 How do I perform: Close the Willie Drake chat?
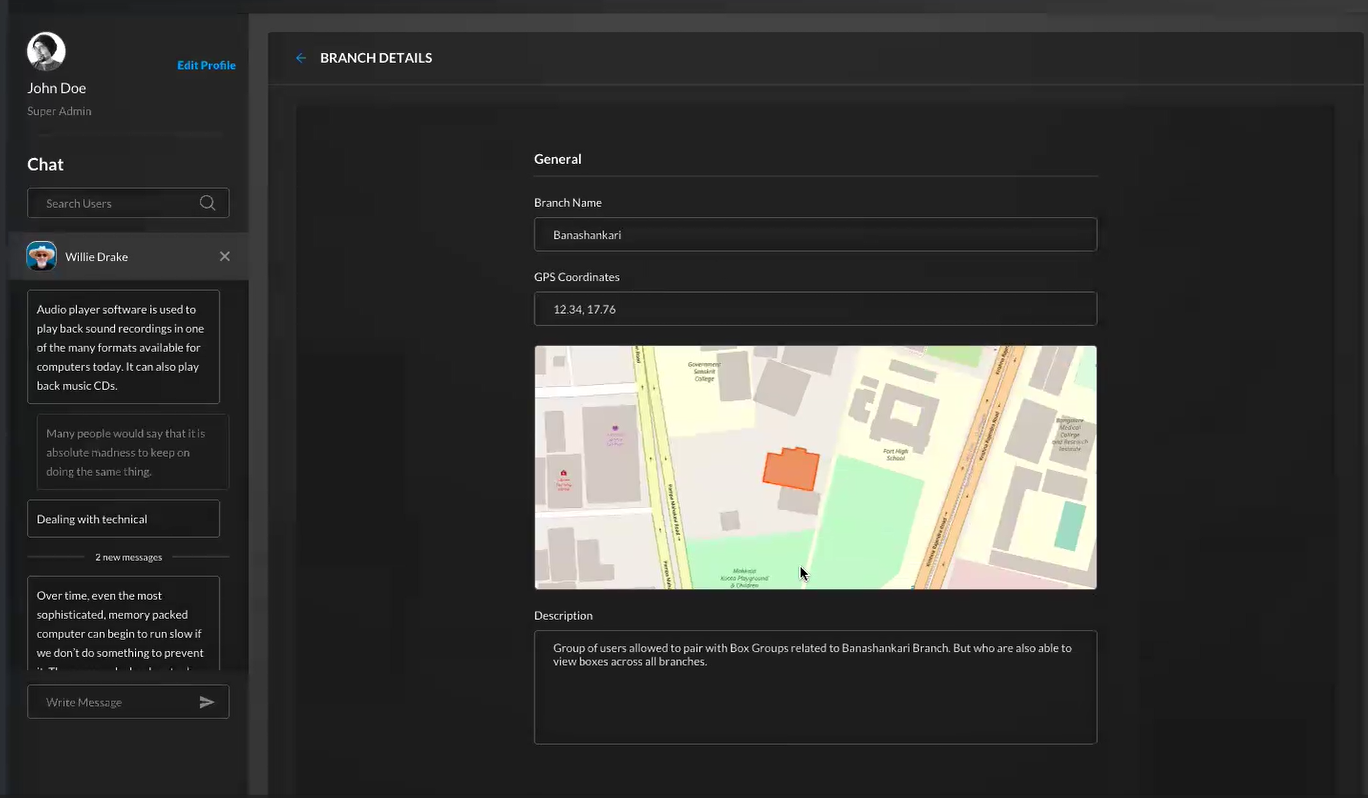[225, 257]
